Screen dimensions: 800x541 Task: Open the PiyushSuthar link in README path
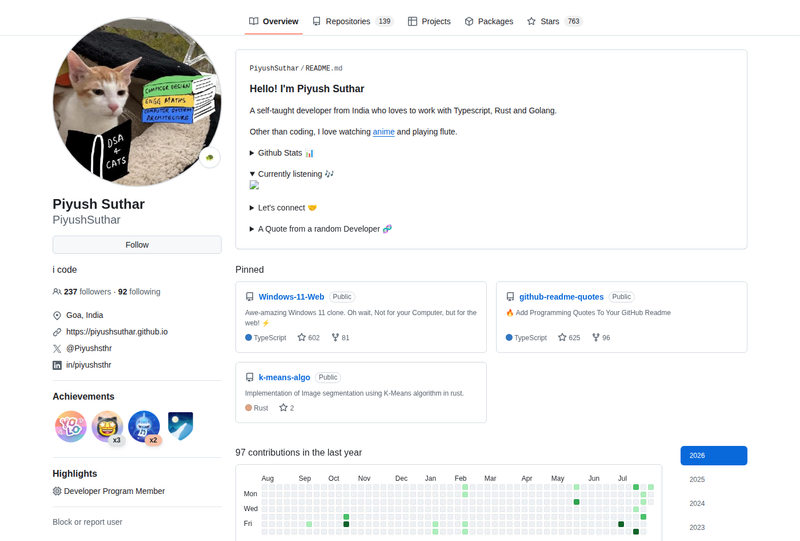274,68
